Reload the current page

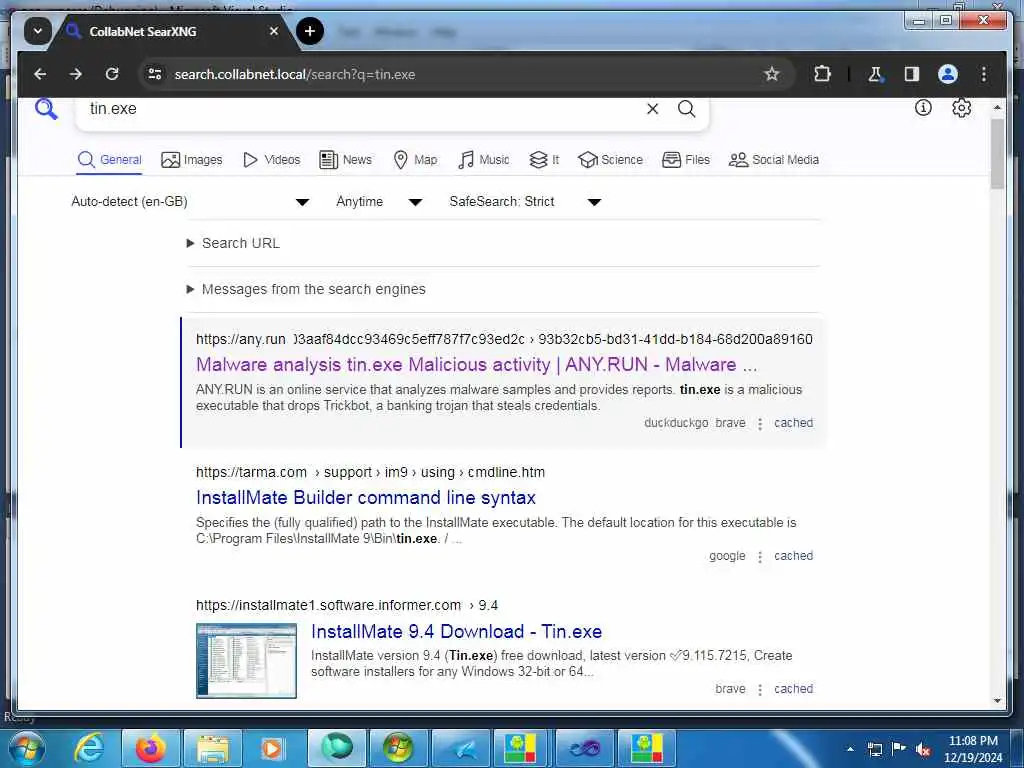coord(112,74)
